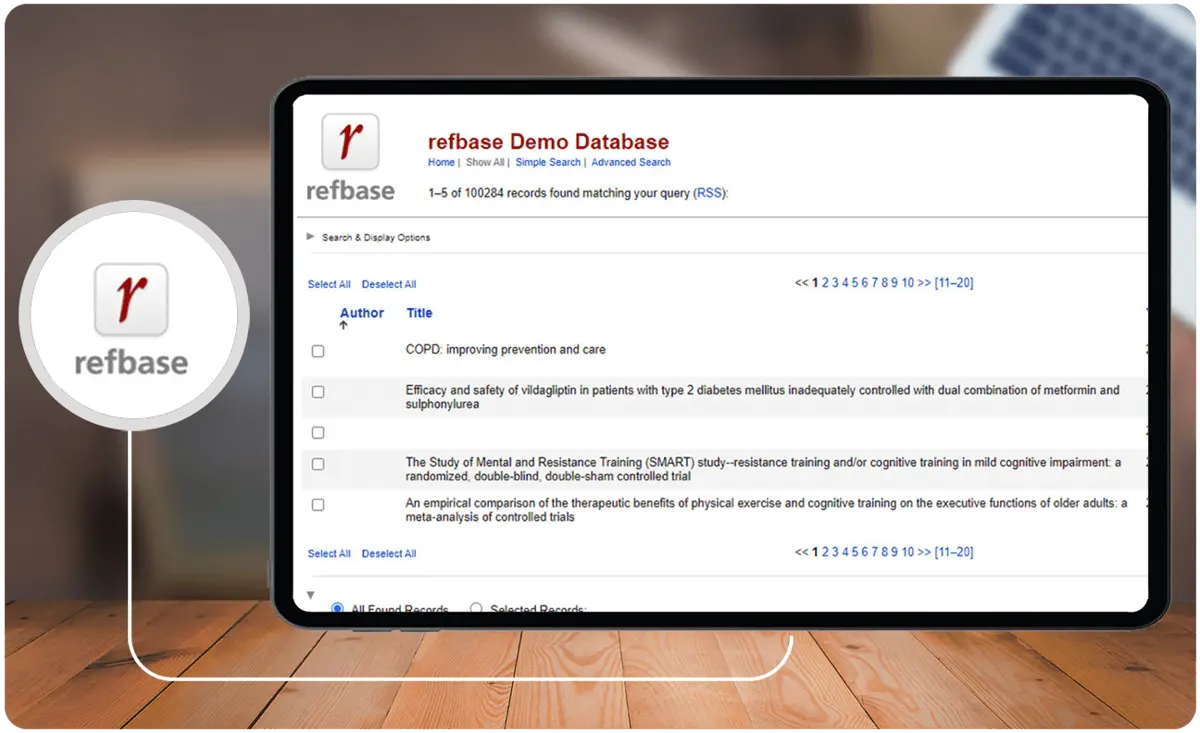Click the >> next arrow in the lower pagination

click(924, 552)
